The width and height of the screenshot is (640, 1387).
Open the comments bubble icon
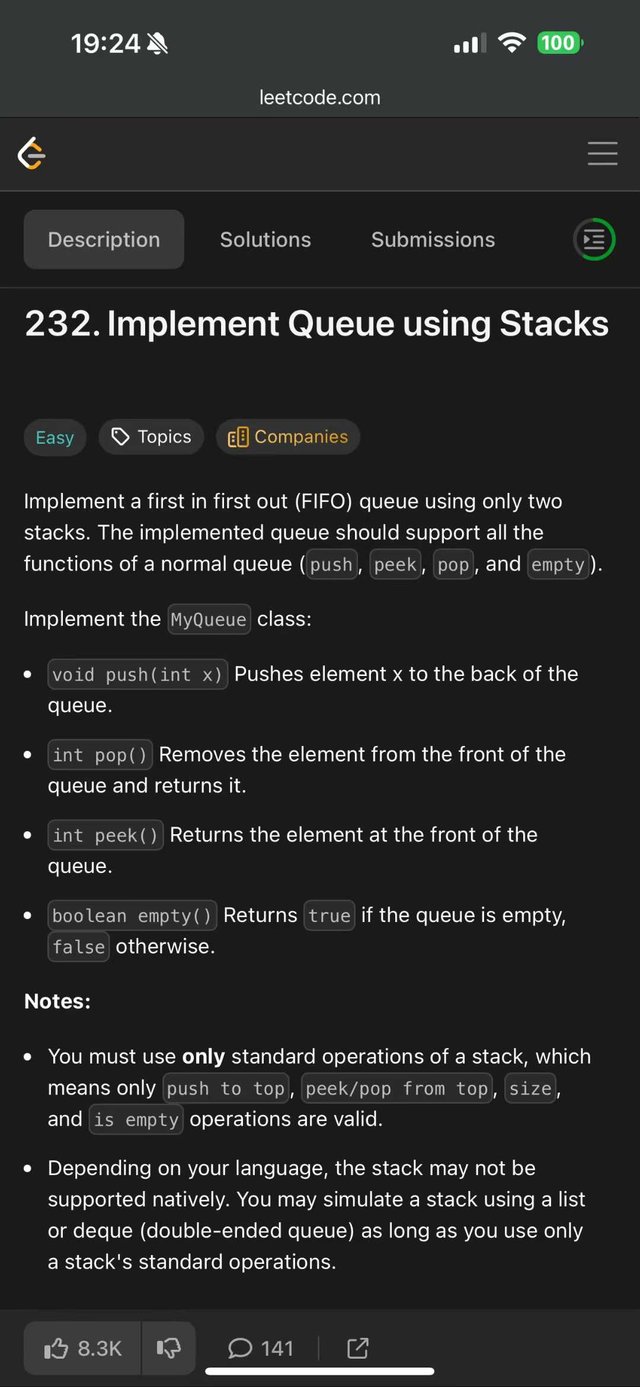click(x=240, y=1348)
